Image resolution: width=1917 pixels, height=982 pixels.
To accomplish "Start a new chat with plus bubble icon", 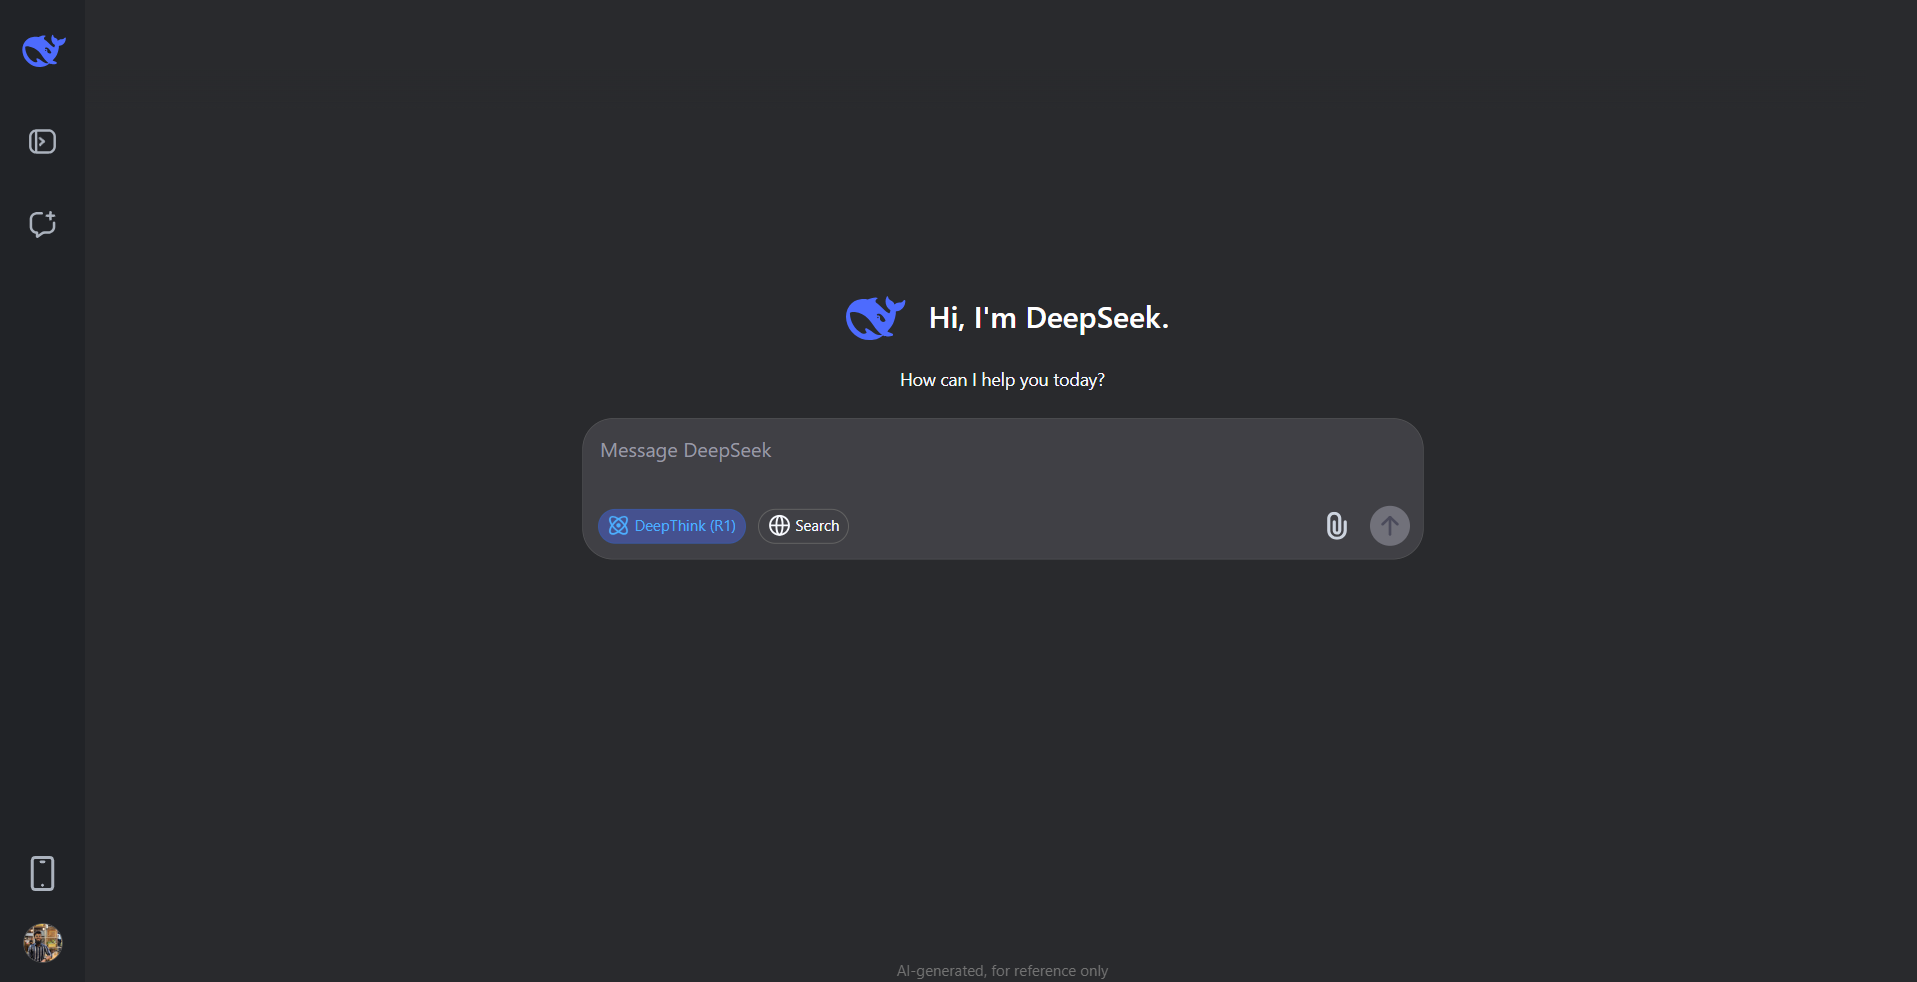I will [42, 224].
